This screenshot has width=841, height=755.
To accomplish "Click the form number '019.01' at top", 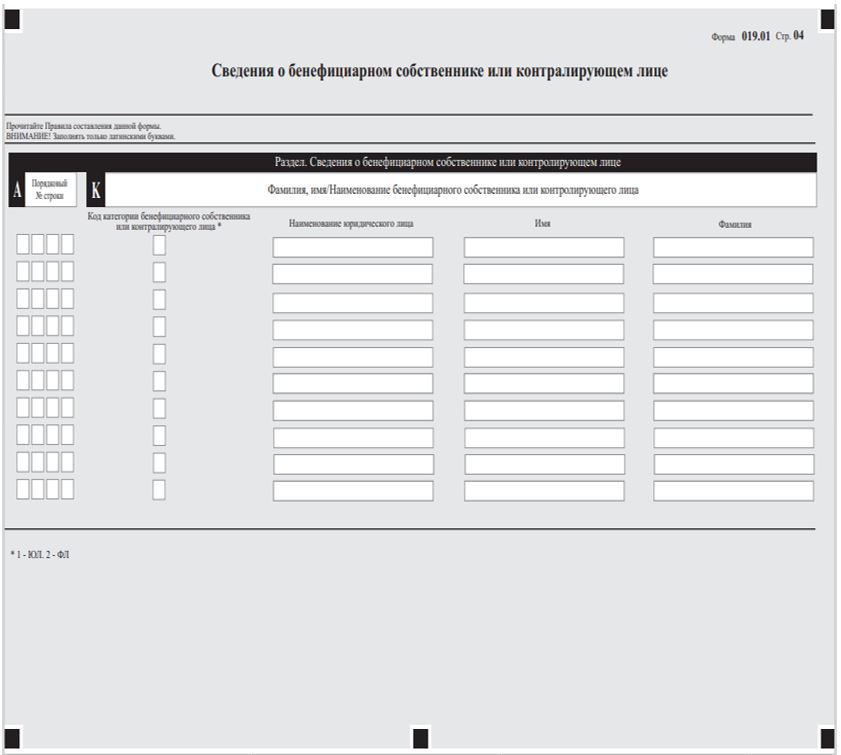I will click(755, 36).
